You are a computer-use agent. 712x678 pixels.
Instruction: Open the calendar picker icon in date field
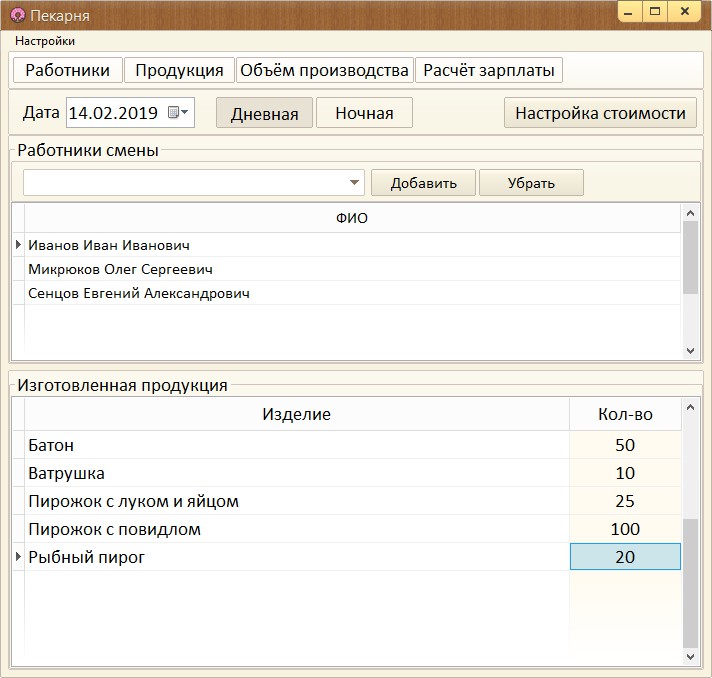pos(178,112)
